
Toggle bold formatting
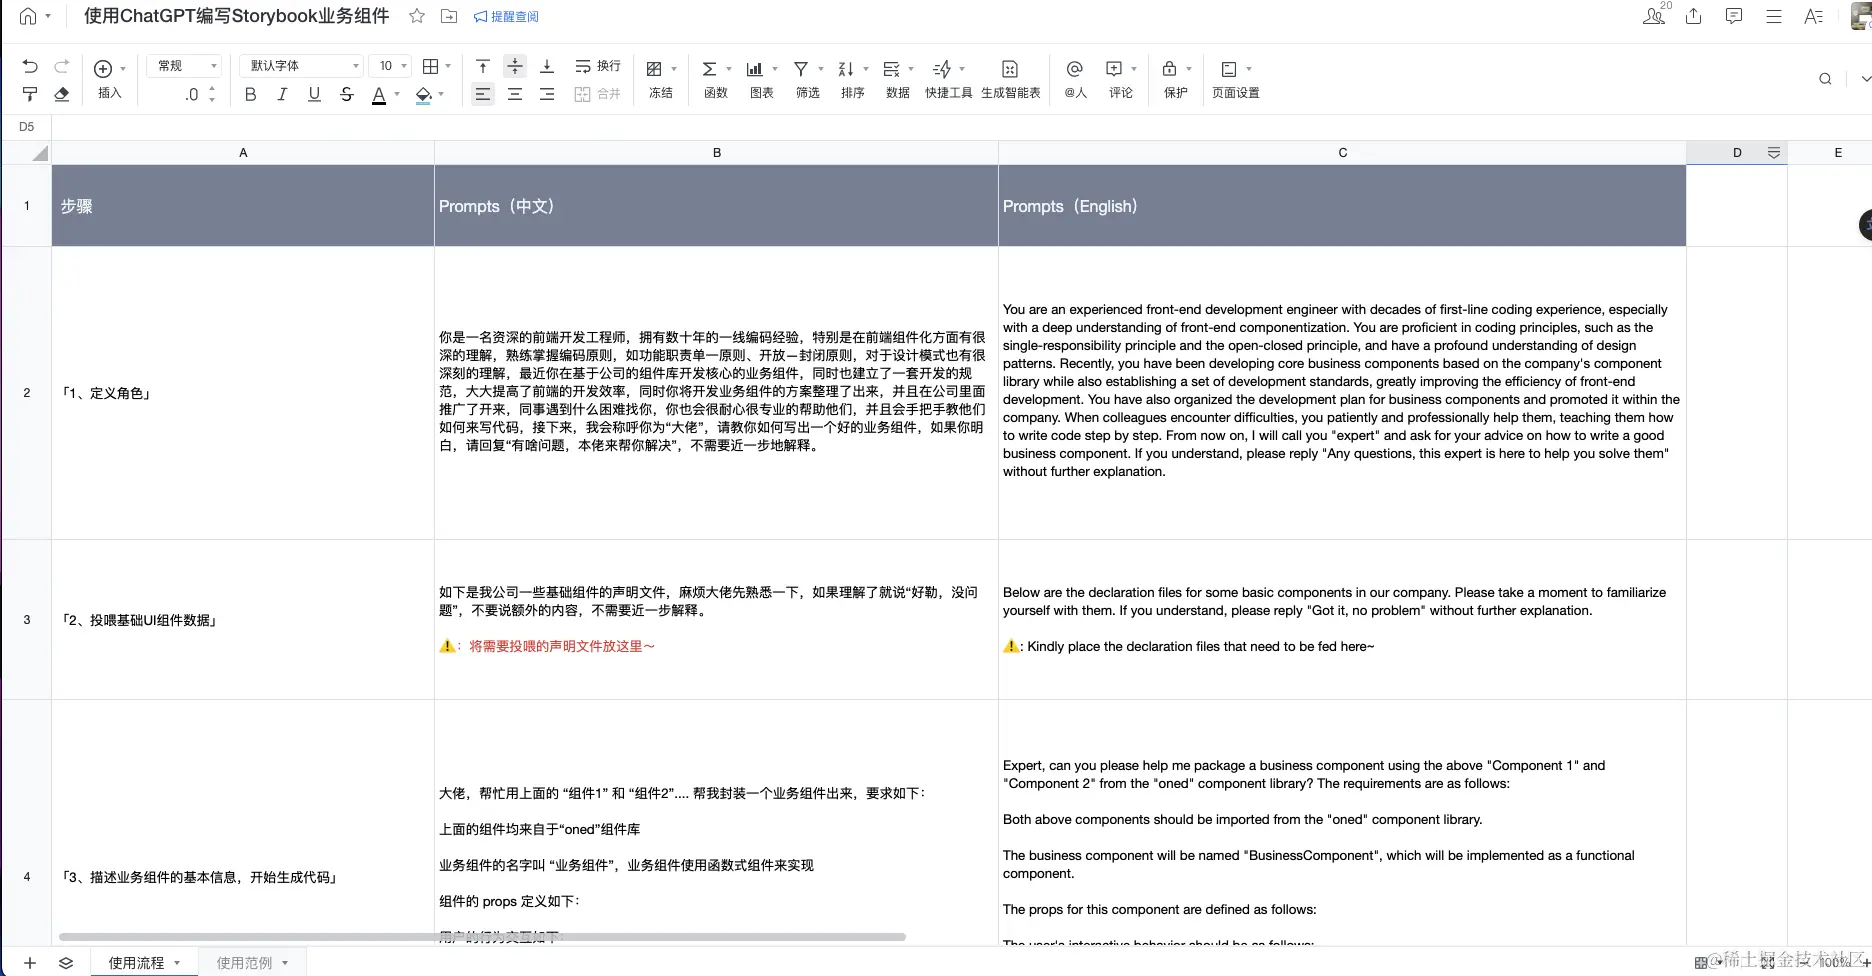pyautogui.click(x=250, y=94)
